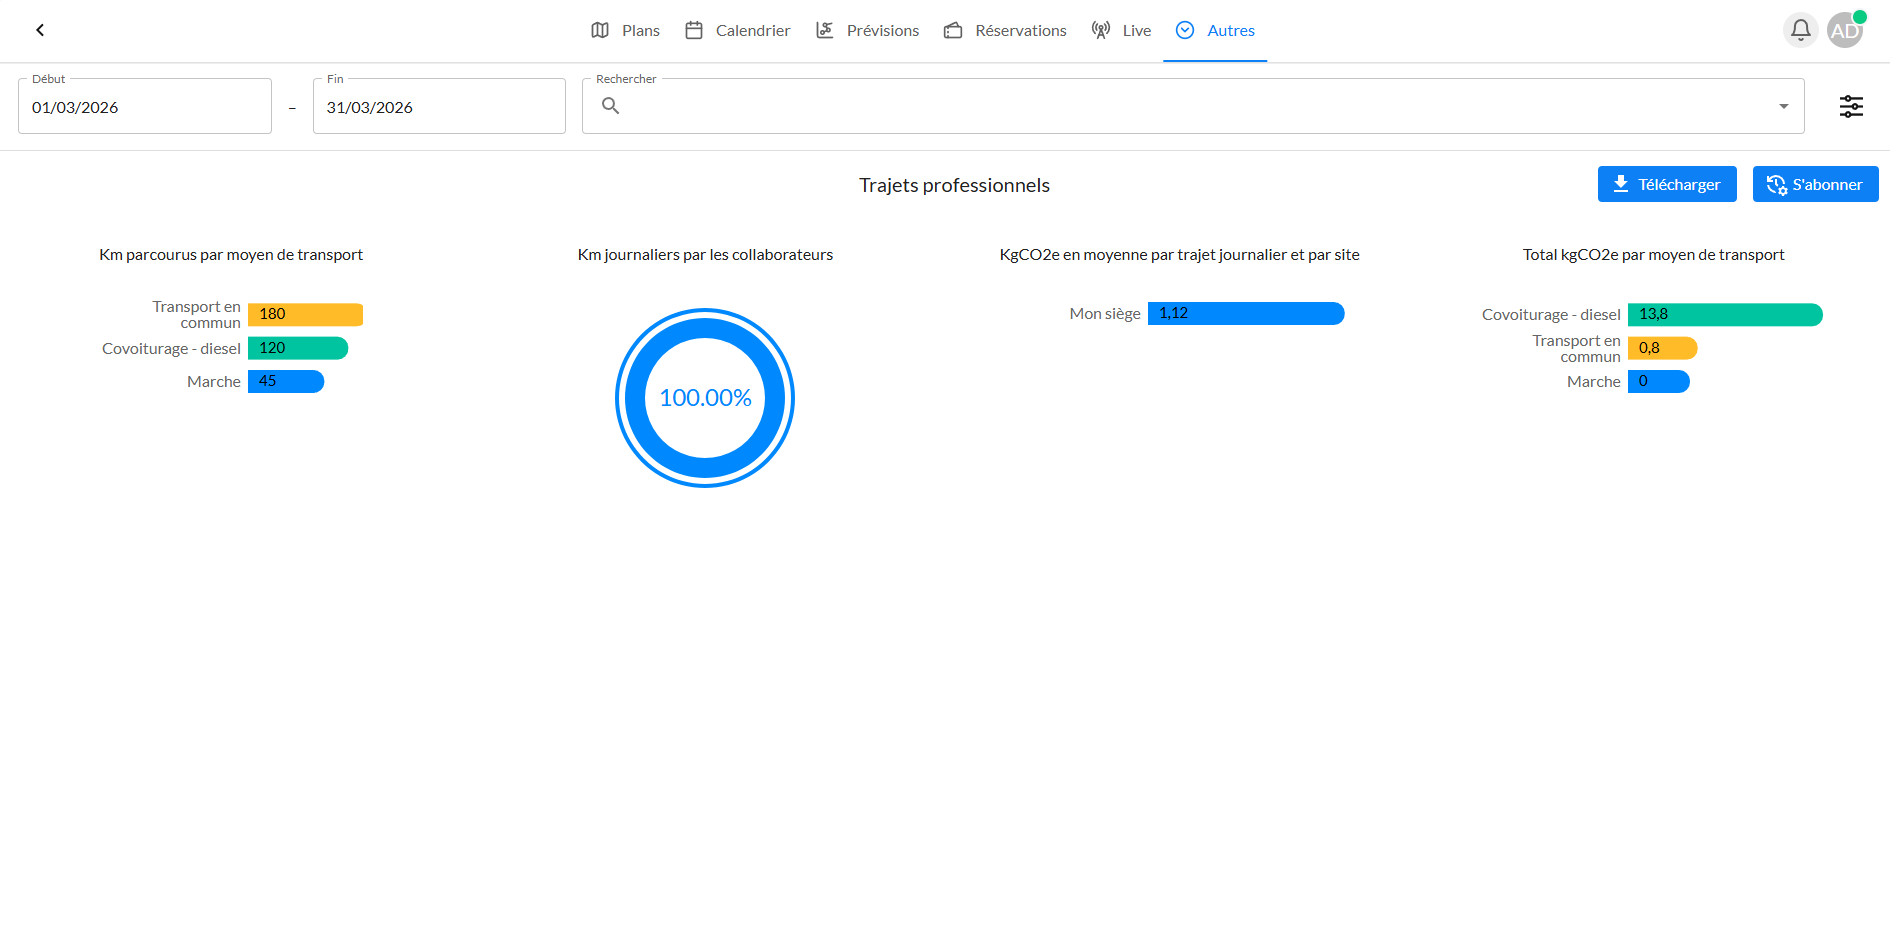Click the 100.00% donut chart
Viewport: 1890px width, 936px height.
click(x=704, y=397)
